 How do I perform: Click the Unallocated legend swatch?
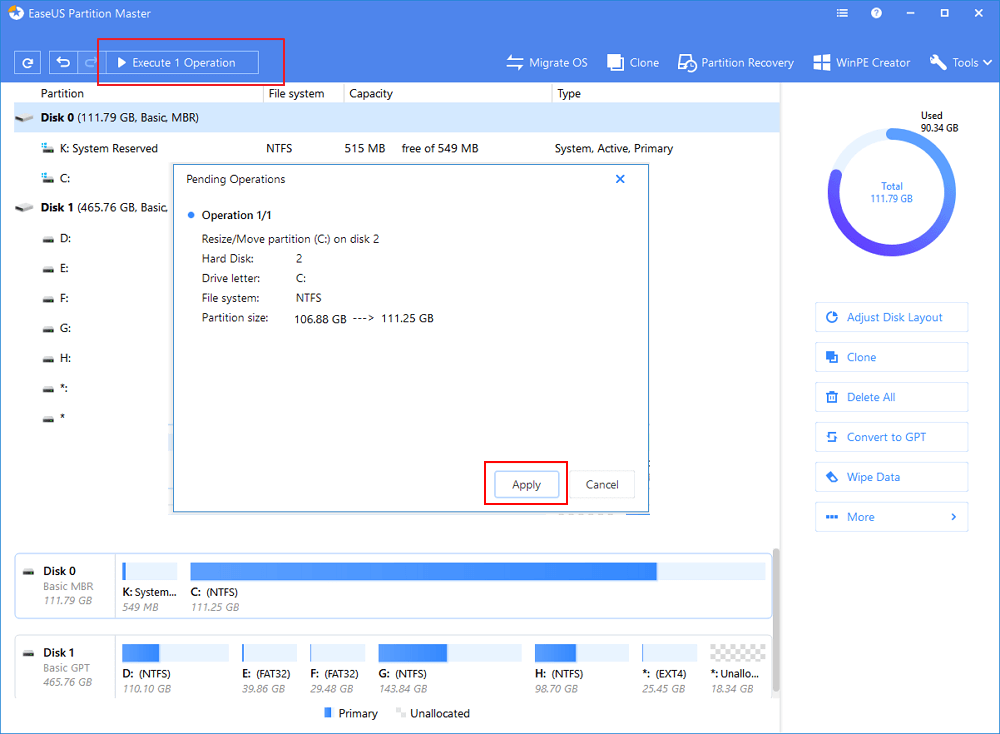pyautogui.click(x=401, y=712)
